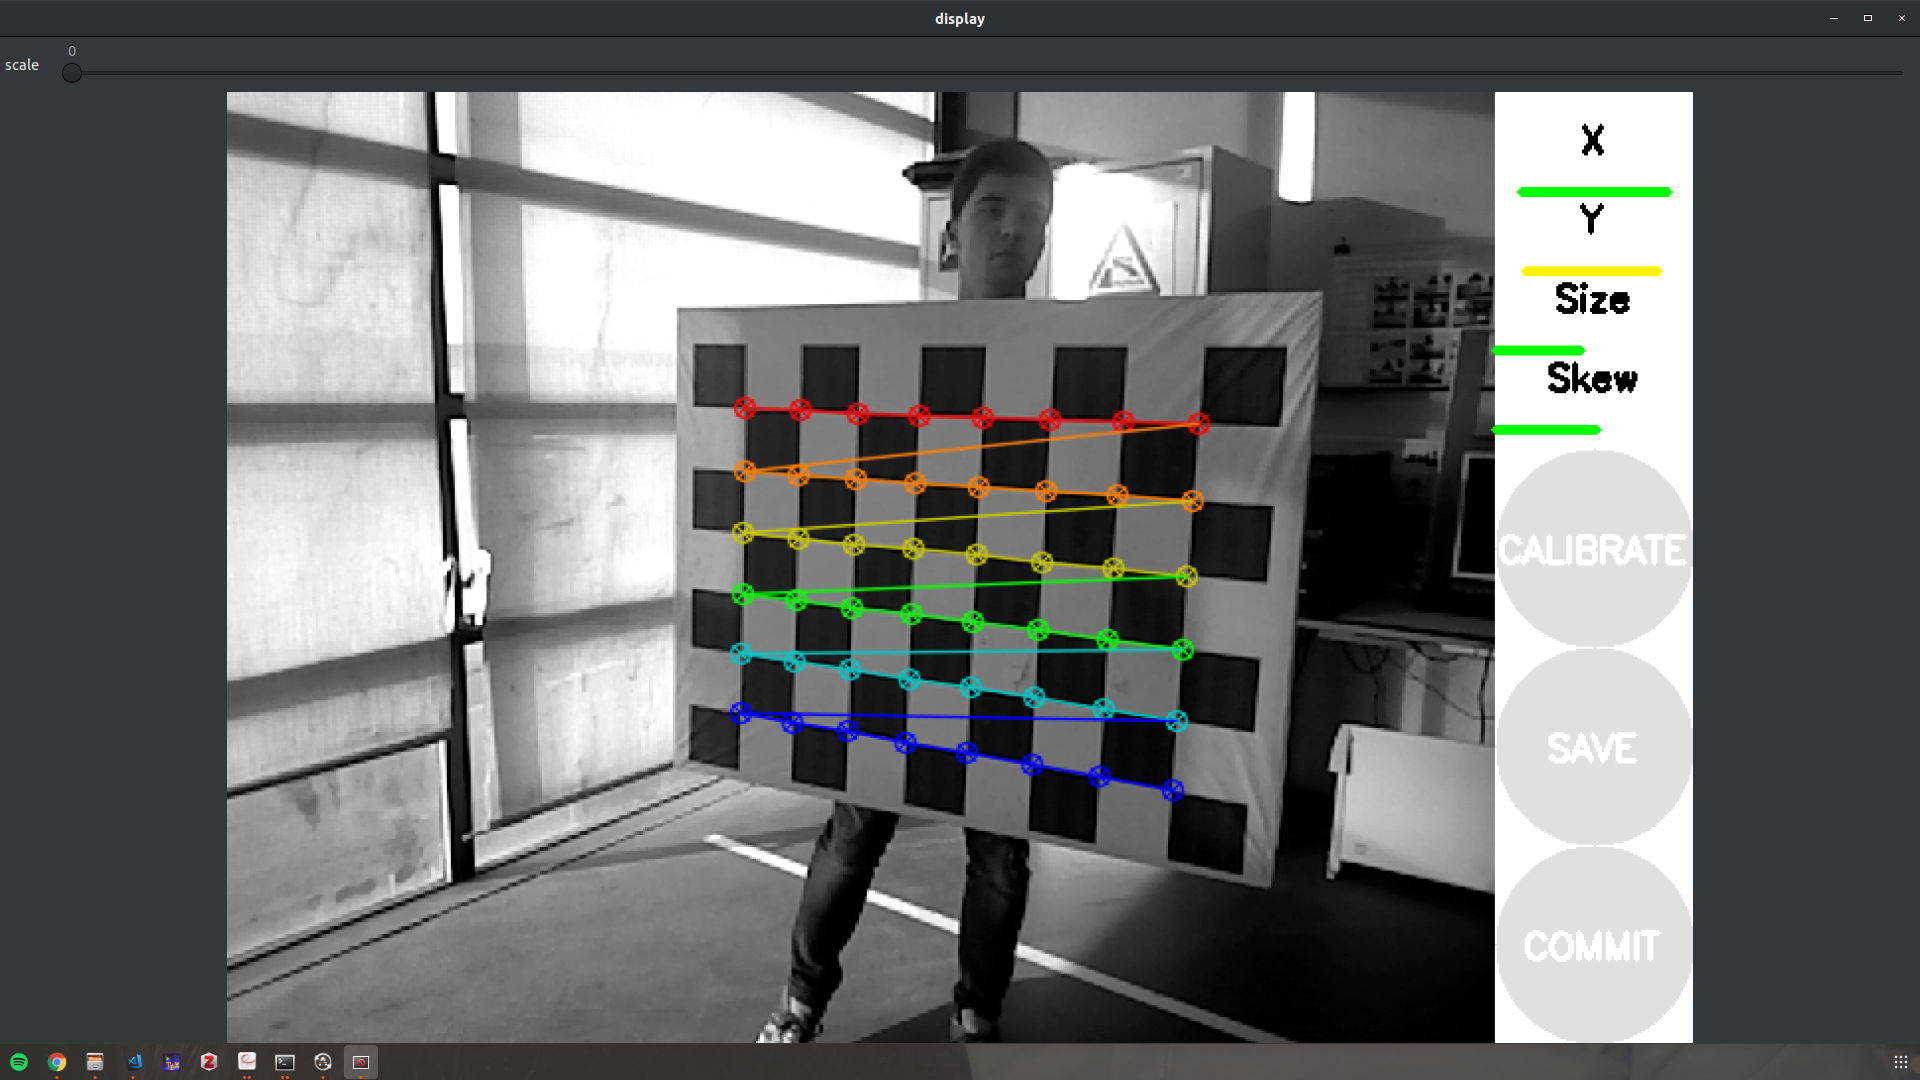
Task: Open Spotify from the dock
Action: click(x=19, y=1062)
